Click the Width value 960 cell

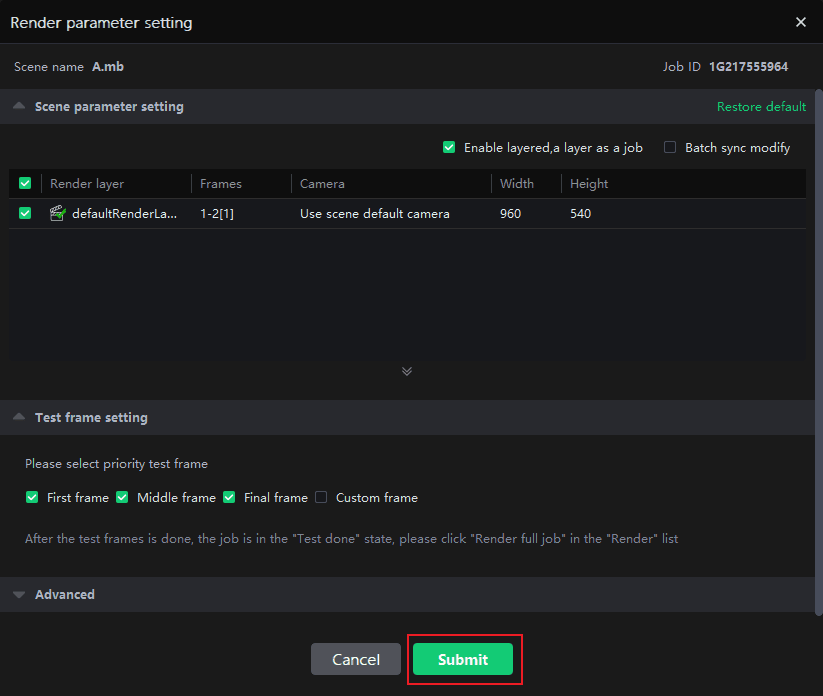click(x=511, y=213)
